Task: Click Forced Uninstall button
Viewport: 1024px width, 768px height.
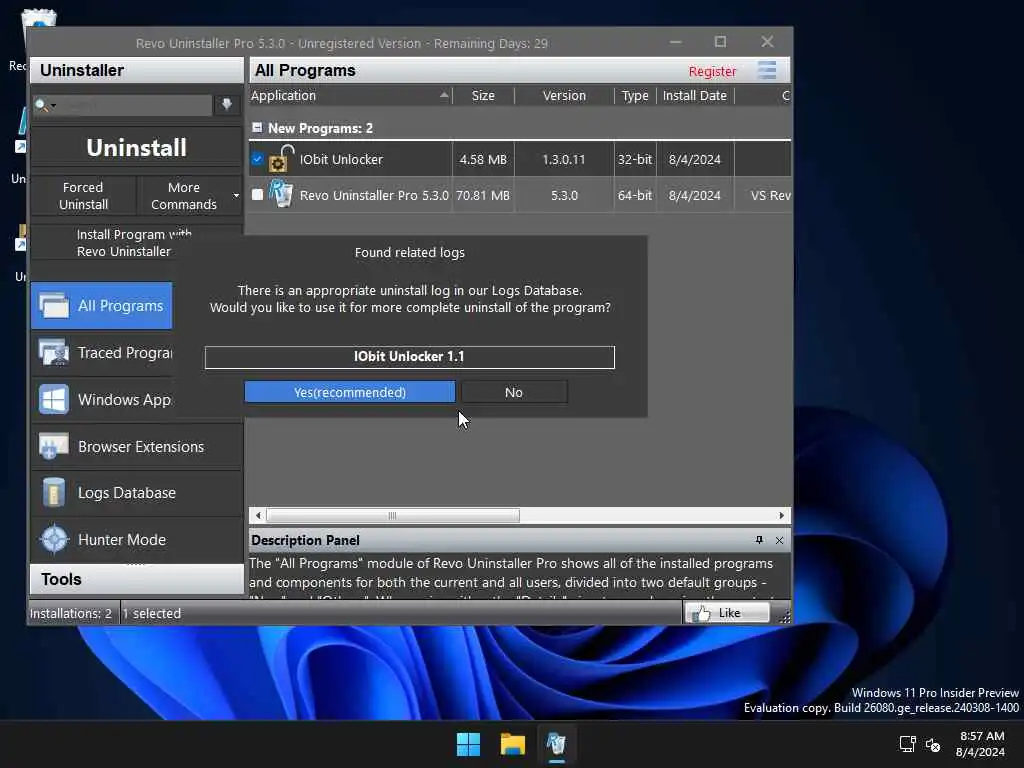Action: point(83,195)
